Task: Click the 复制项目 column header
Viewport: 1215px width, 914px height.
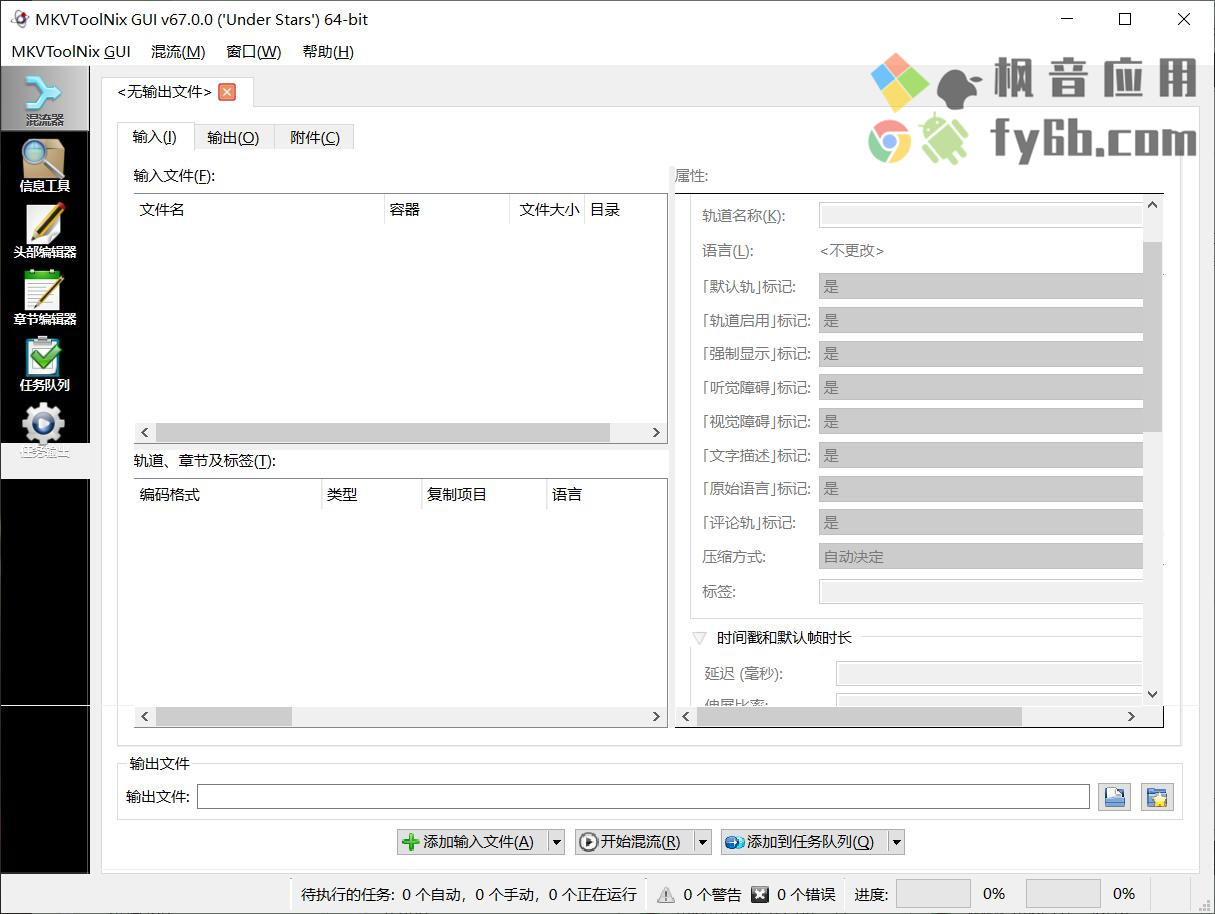Action: tap(484, 495)
